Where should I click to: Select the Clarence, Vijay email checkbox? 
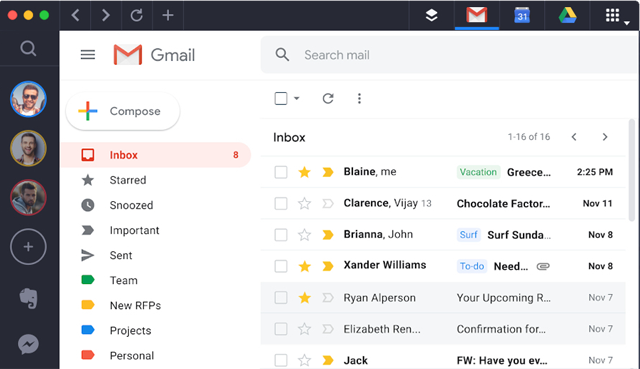pos(281,203)
